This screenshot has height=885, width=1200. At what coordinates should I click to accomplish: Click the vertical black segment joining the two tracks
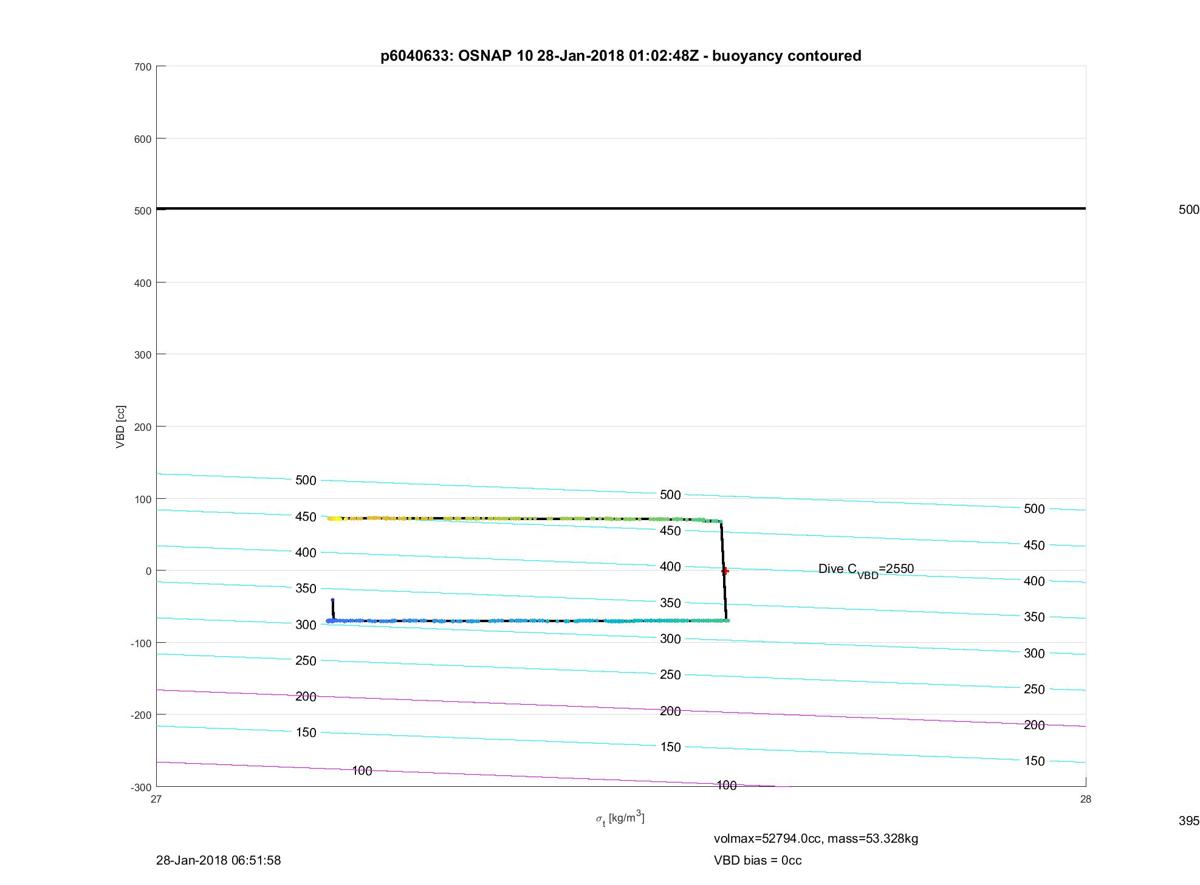[x=724, y=570]
